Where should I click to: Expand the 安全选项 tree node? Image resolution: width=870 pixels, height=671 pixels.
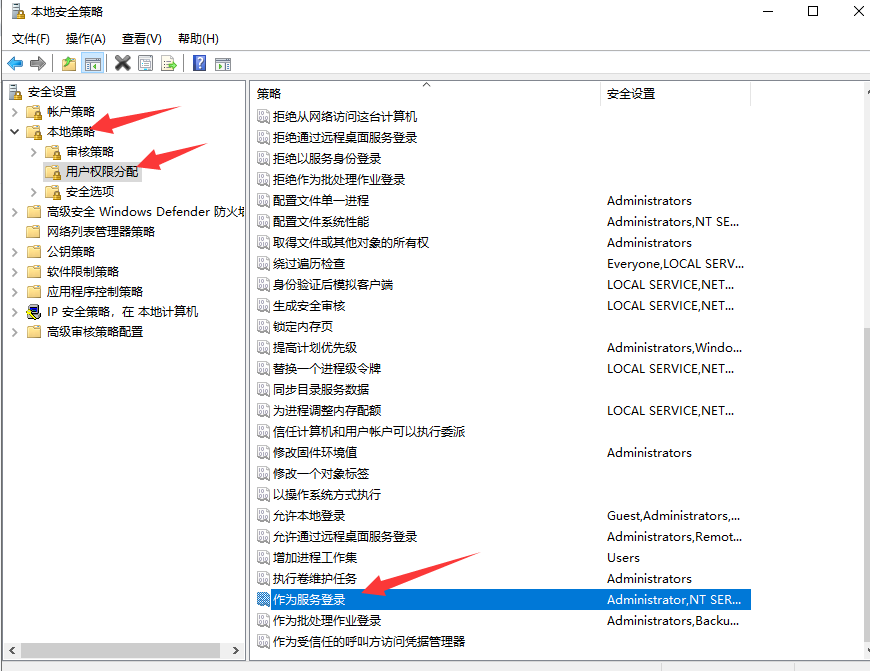pyautogui.click(x=34, y=192)
